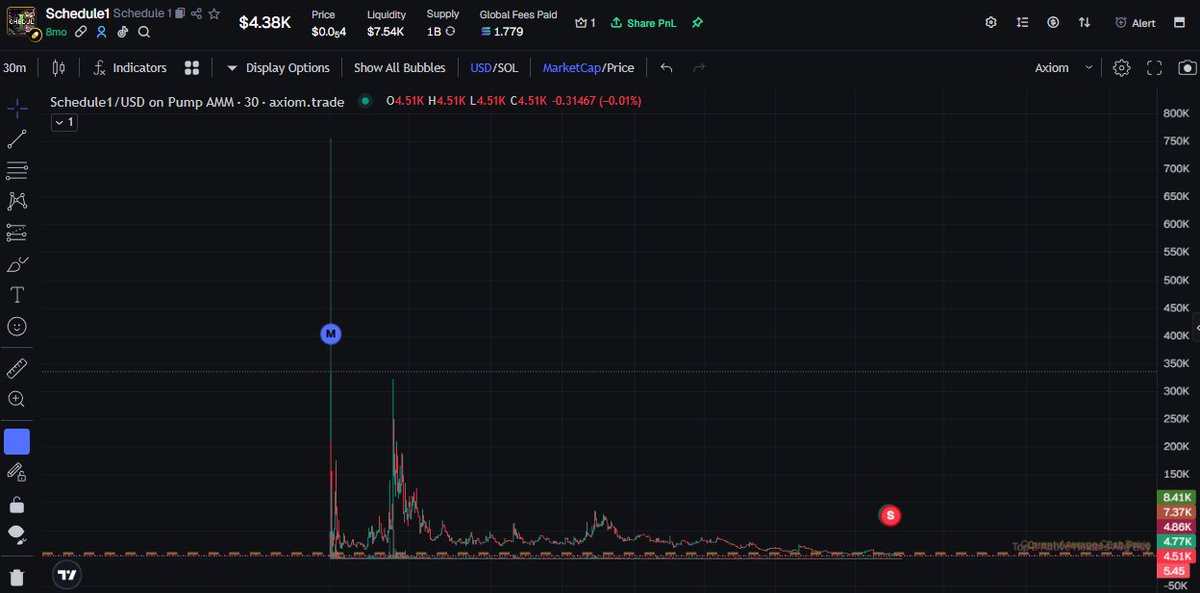Click the Schedule1/USD chart title

(x=197, y=101)
